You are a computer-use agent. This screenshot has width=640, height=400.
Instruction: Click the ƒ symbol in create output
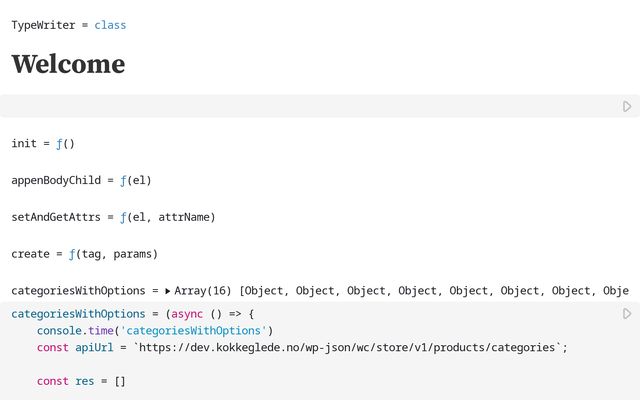[73, 254]
